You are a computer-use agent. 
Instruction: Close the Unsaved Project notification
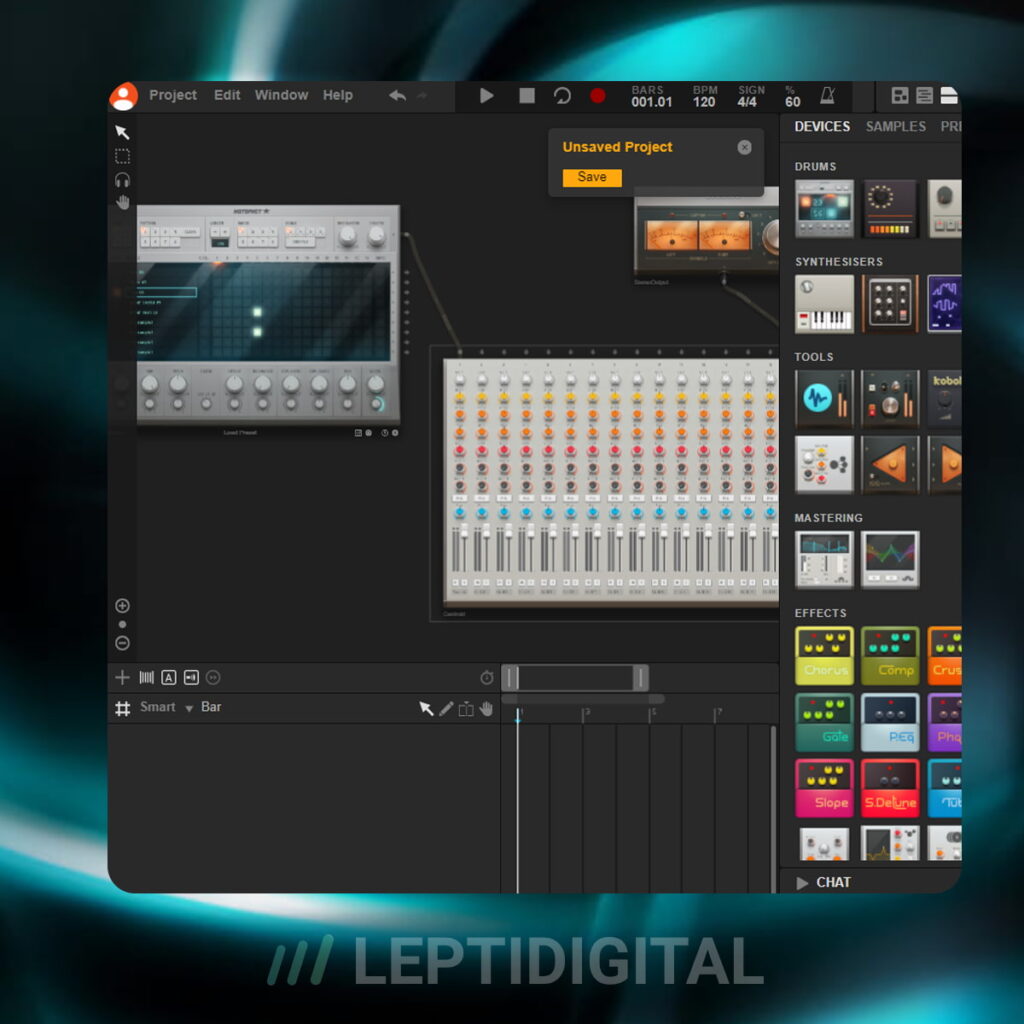pos(744,148)
